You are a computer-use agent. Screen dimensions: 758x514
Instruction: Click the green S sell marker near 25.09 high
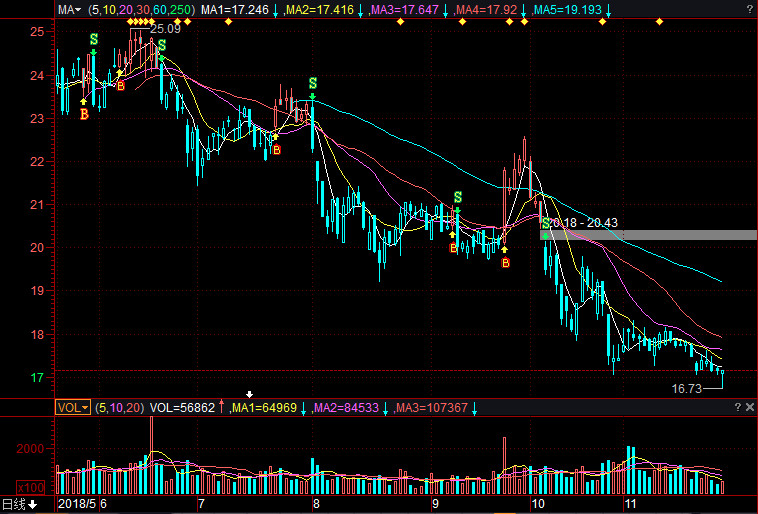point(160,45)
